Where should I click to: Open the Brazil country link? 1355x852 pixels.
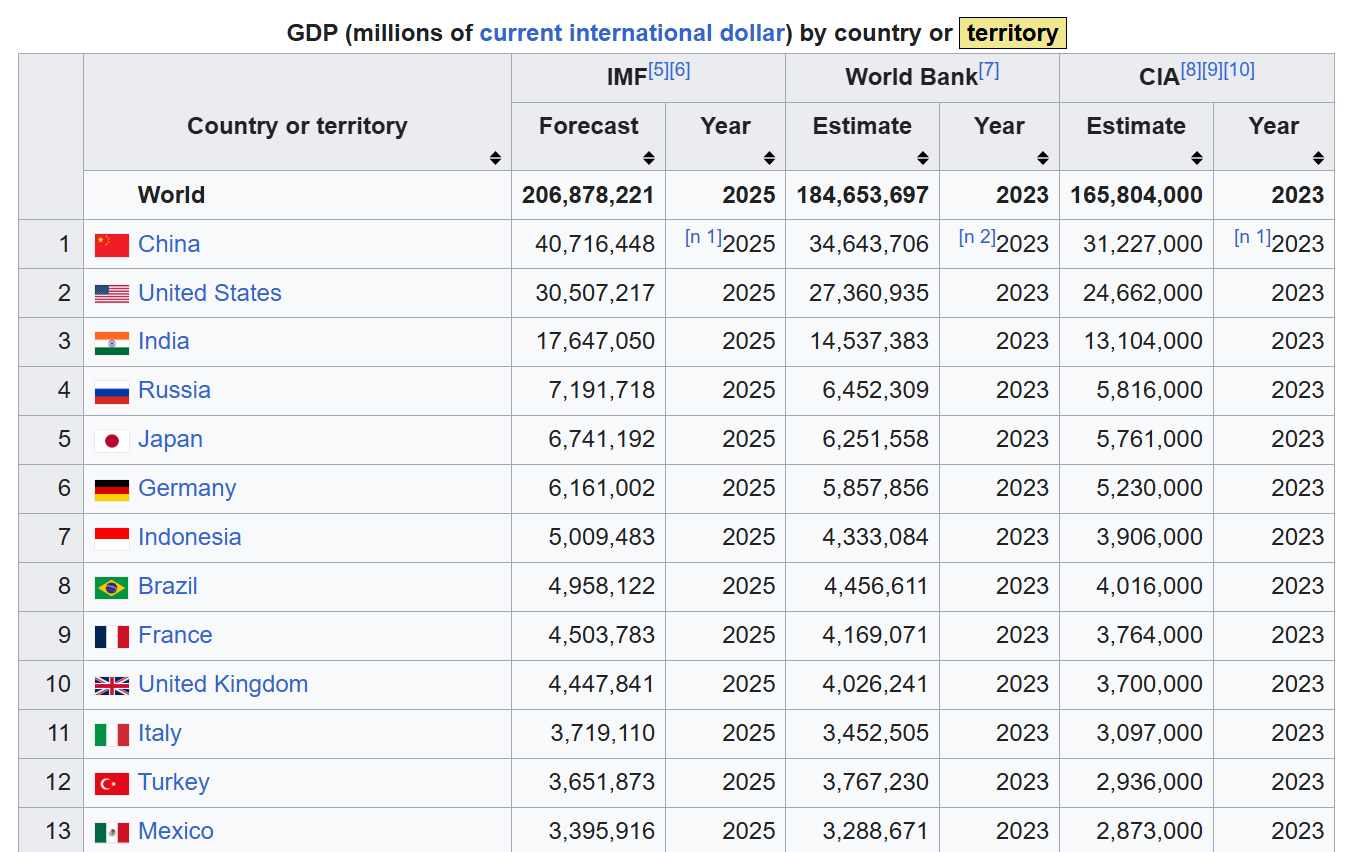point(168,586)
